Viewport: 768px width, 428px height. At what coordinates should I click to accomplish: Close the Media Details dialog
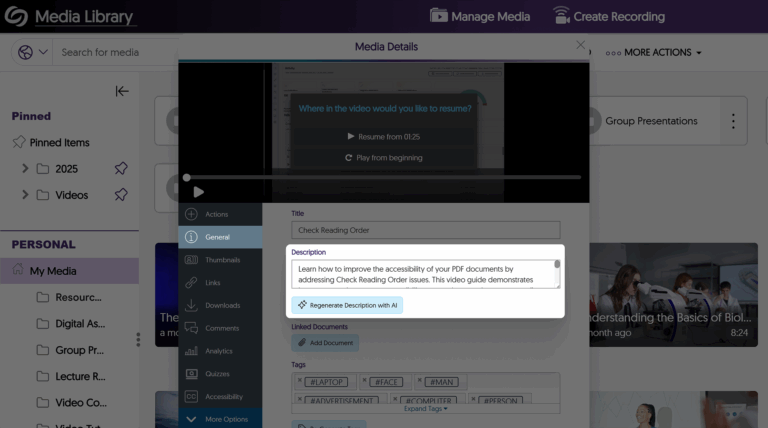click(580, 45)
